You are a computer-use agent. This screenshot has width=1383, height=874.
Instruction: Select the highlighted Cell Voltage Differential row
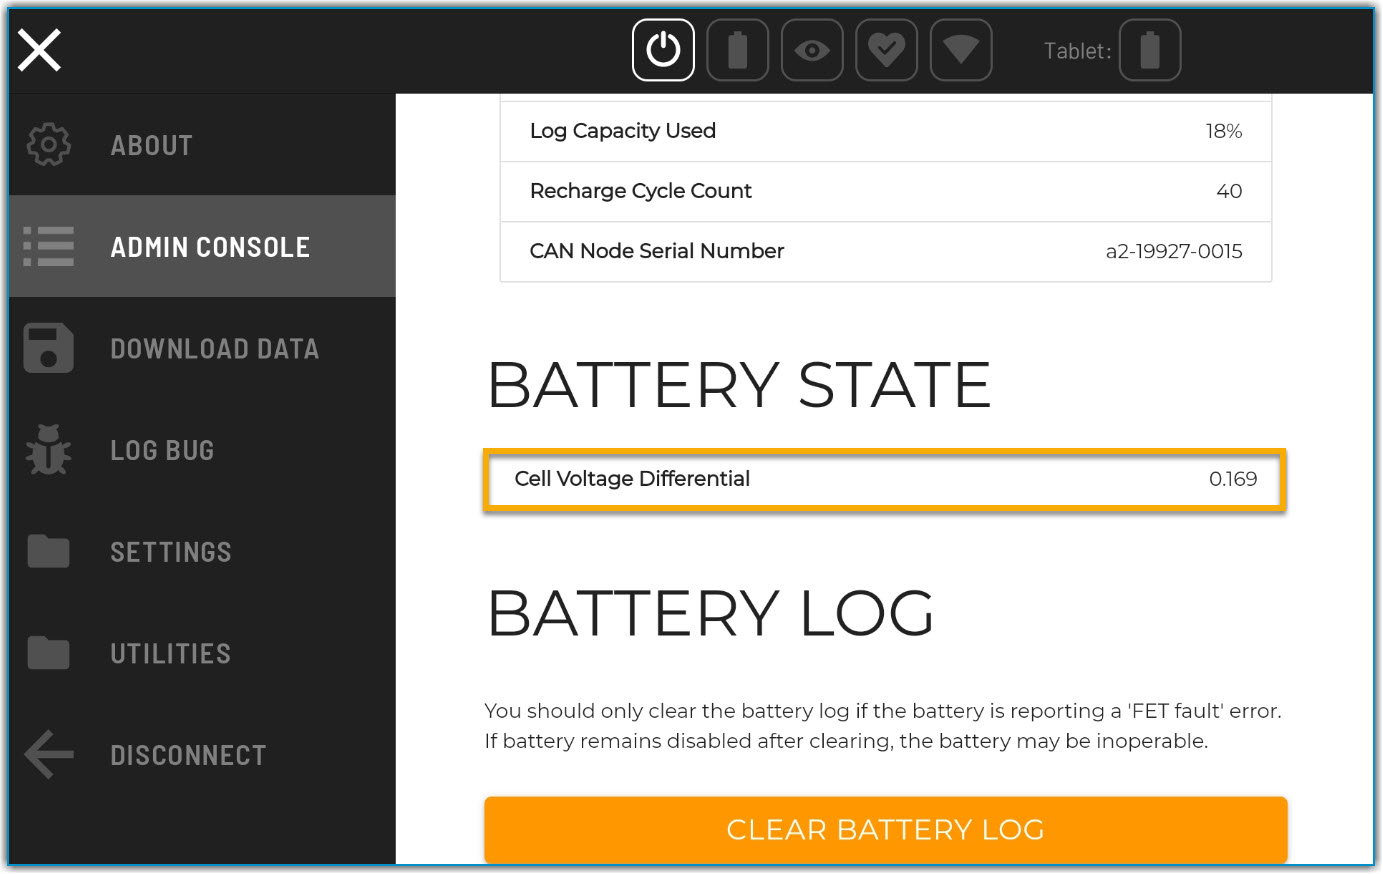[884, 479]
